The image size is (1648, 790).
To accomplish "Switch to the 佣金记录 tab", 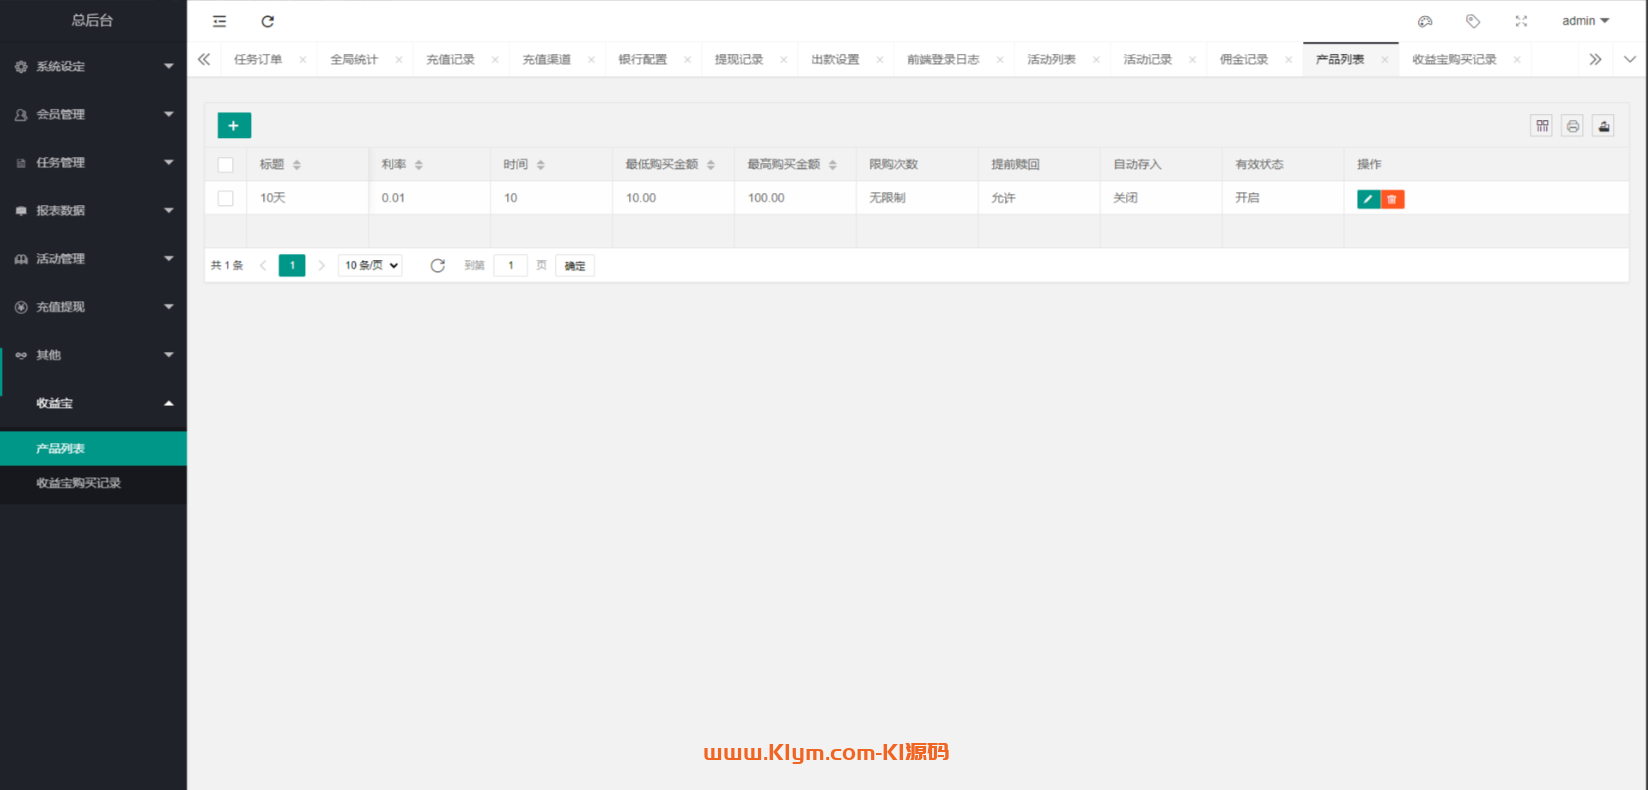I will click(1244, 60).
